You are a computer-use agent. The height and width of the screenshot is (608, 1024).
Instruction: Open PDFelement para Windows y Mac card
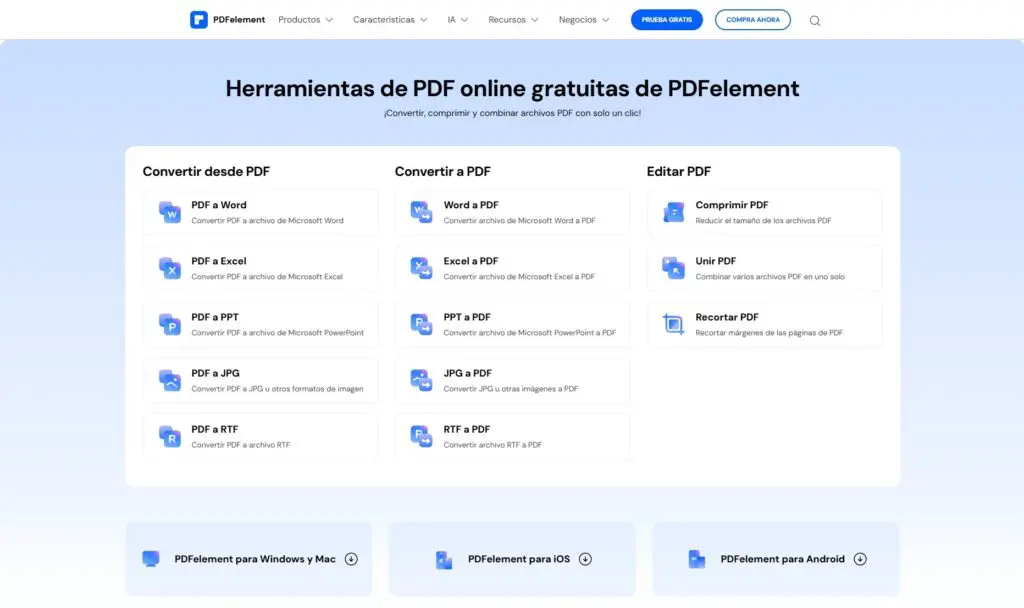pyautogui.click(x=248, y=559)
